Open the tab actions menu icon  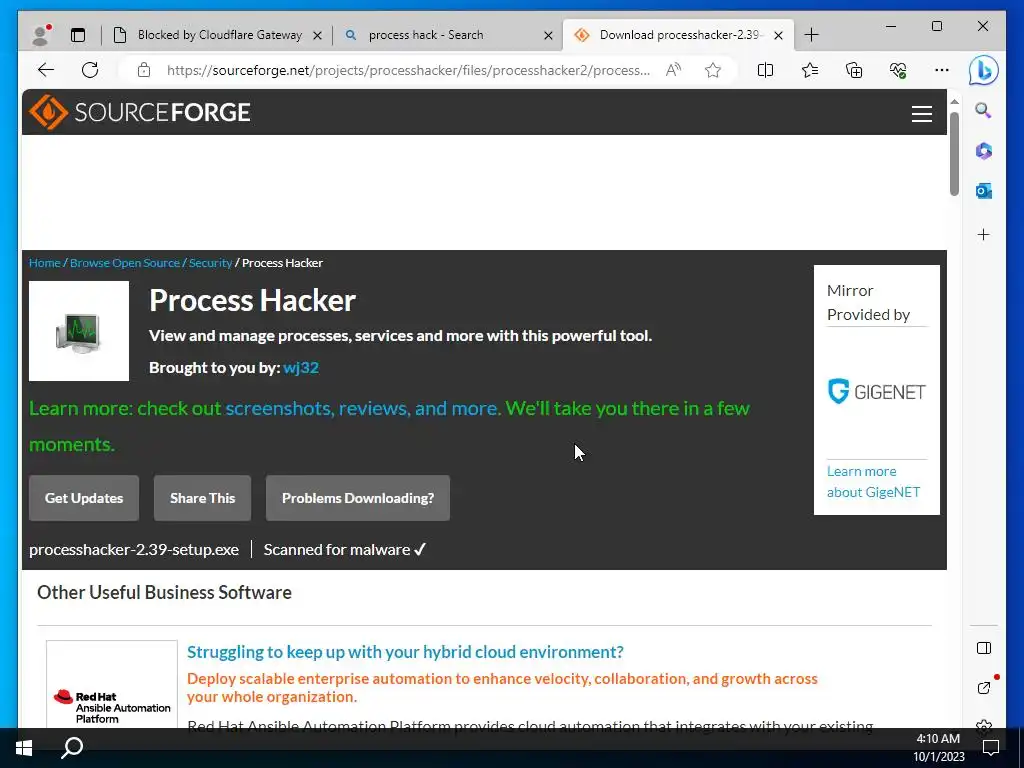[x=78, y=35]
